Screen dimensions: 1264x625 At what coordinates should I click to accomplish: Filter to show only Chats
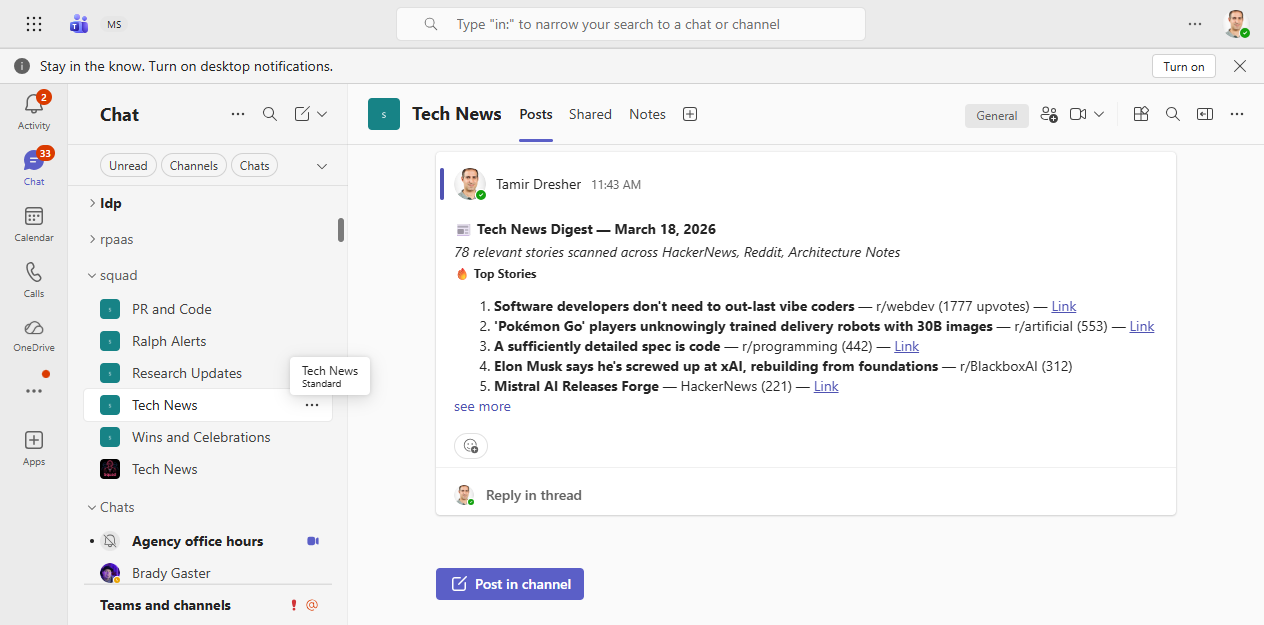254,164
